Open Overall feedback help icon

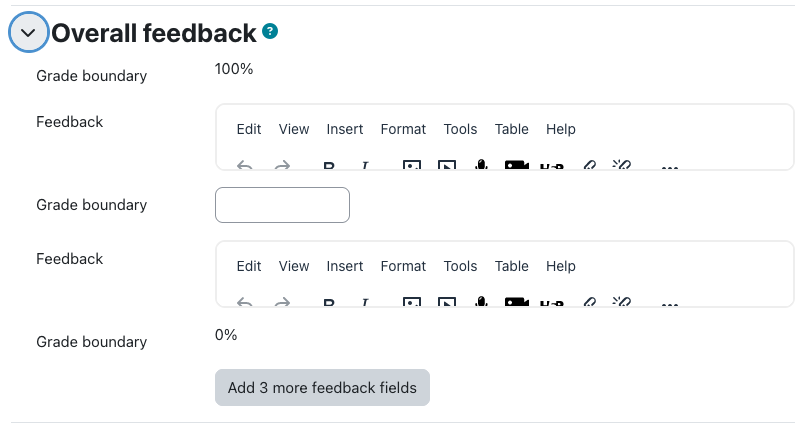[270, 32]
